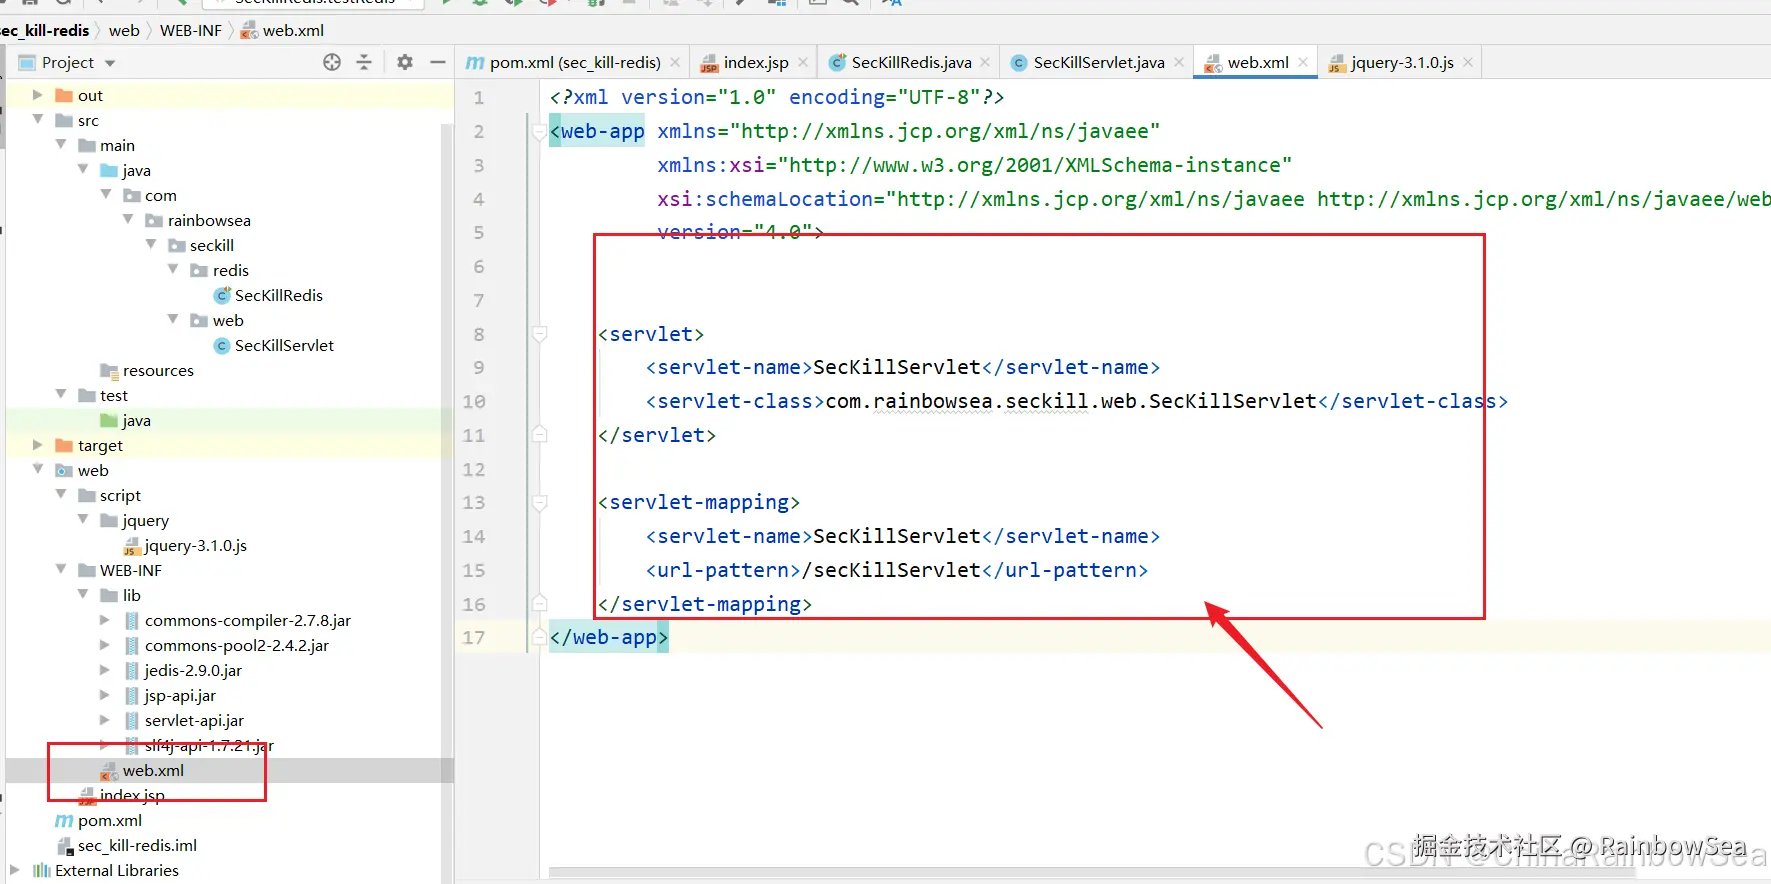Click sec_kill-redis breadcrumb root
The image size is (1771, 884).
click(45, 30)
